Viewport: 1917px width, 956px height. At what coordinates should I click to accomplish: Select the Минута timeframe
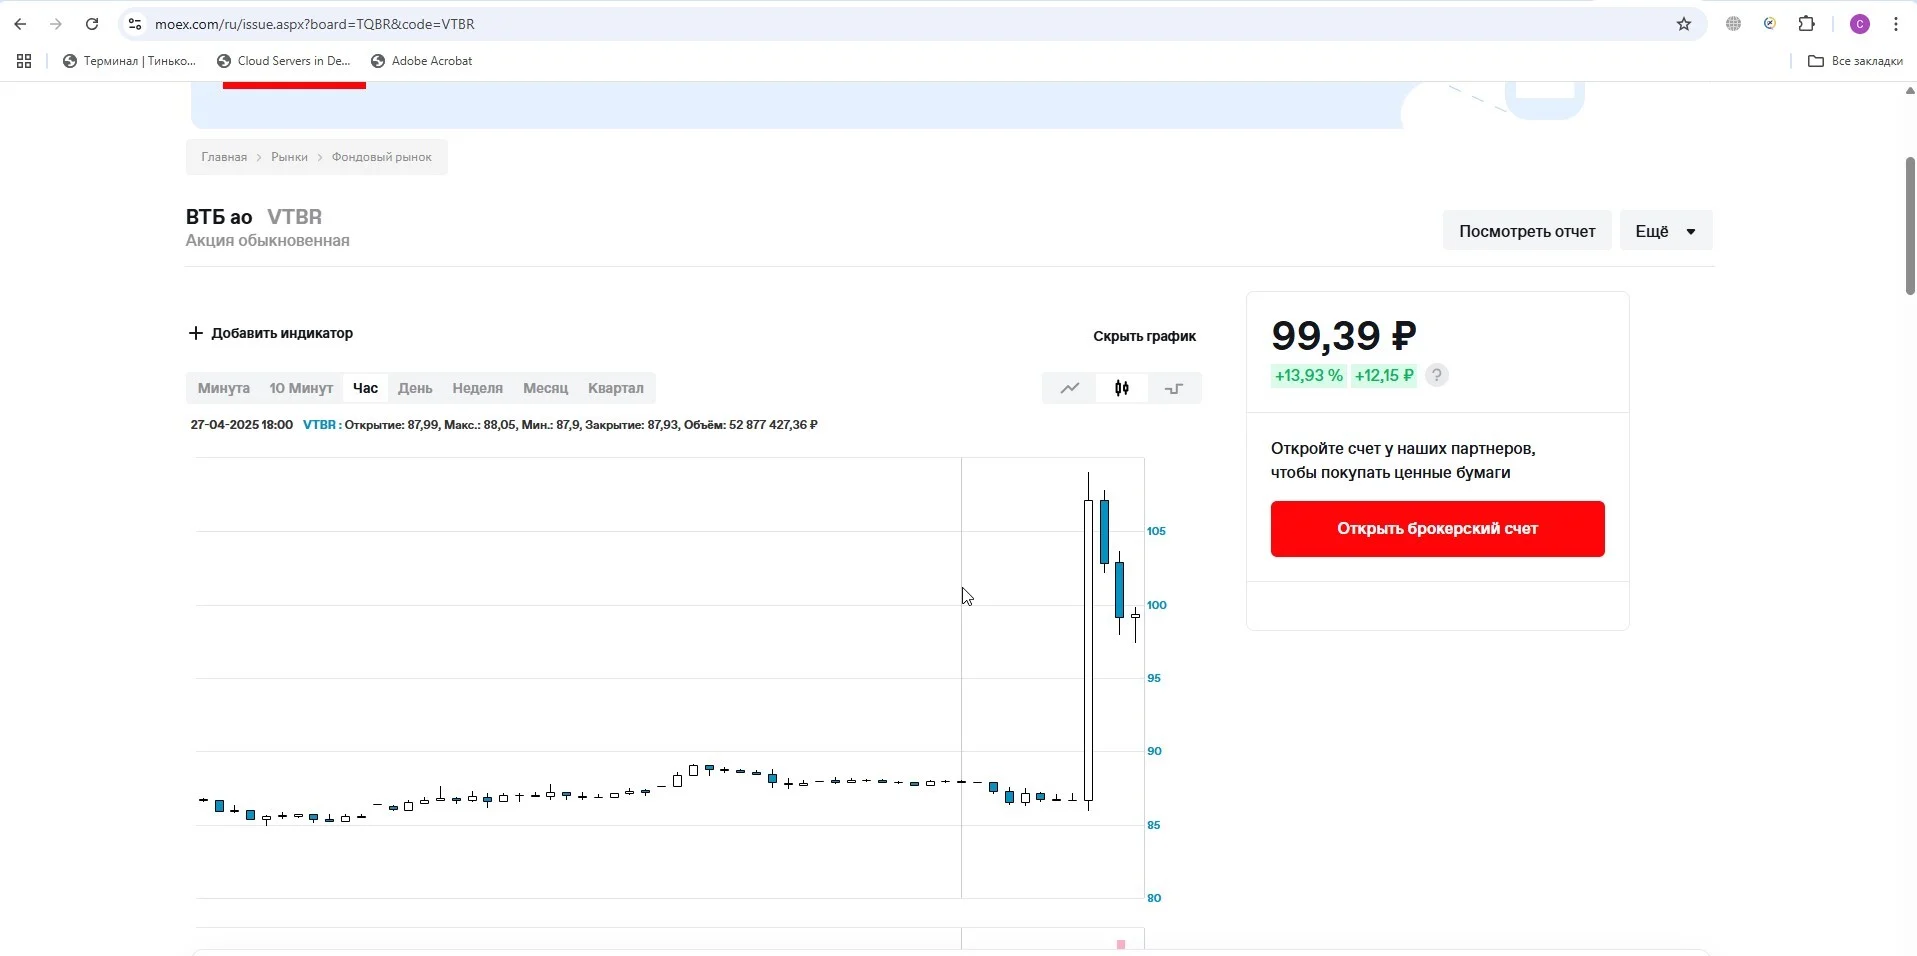click(224, 388)
